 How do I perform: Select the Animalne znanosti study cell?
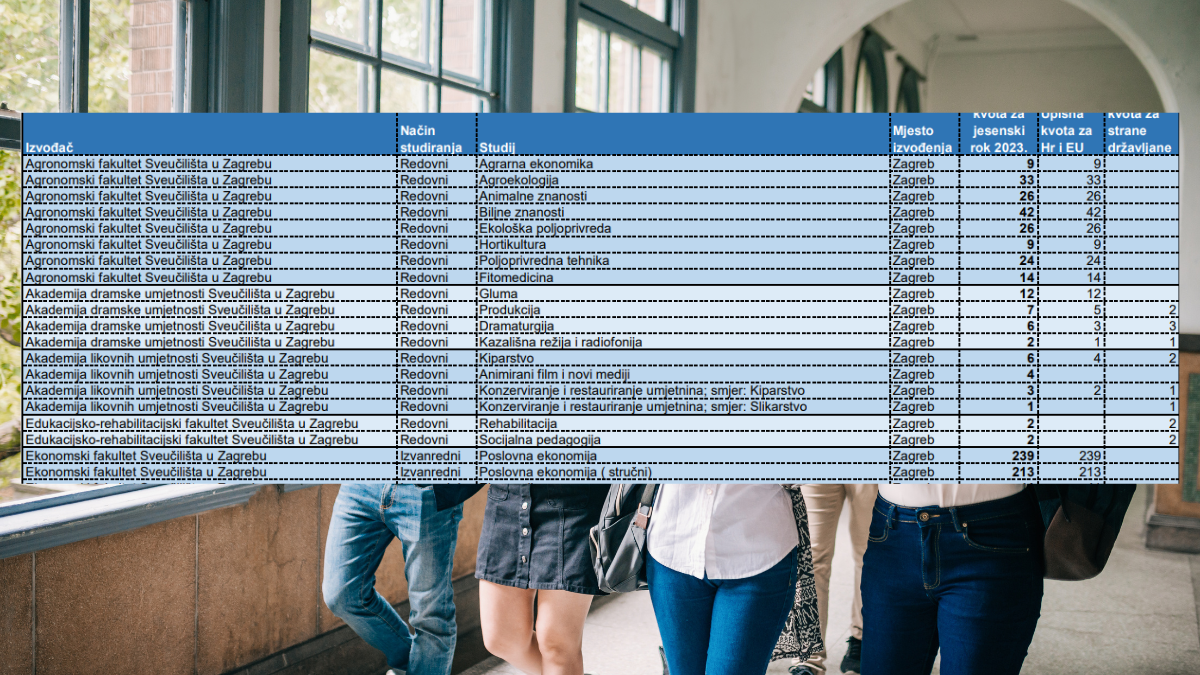tap(683, 196)
